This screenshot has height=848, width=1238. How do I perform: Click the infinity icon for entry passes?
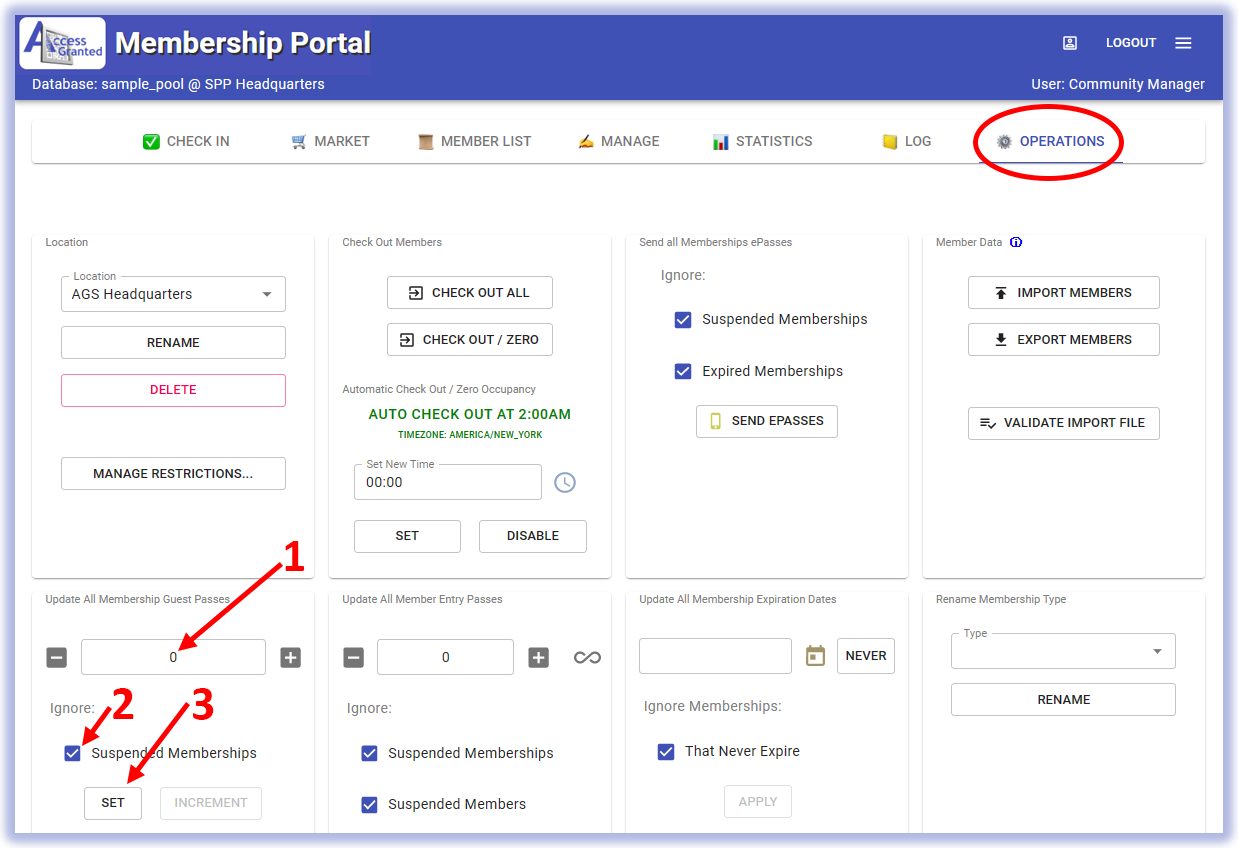(587, 657)
